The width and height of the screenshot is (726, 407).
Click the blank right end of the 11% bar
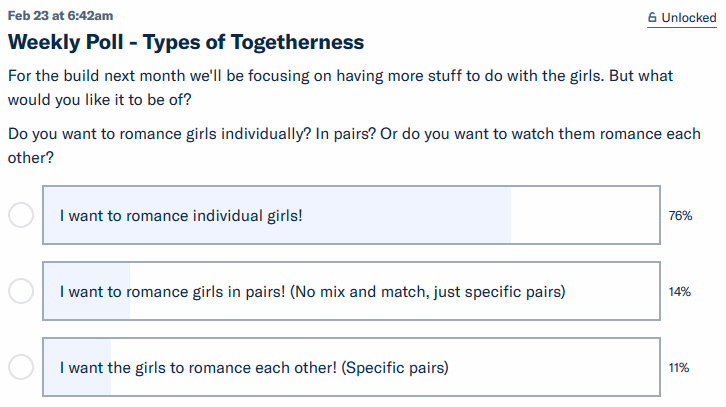[560, 367]
